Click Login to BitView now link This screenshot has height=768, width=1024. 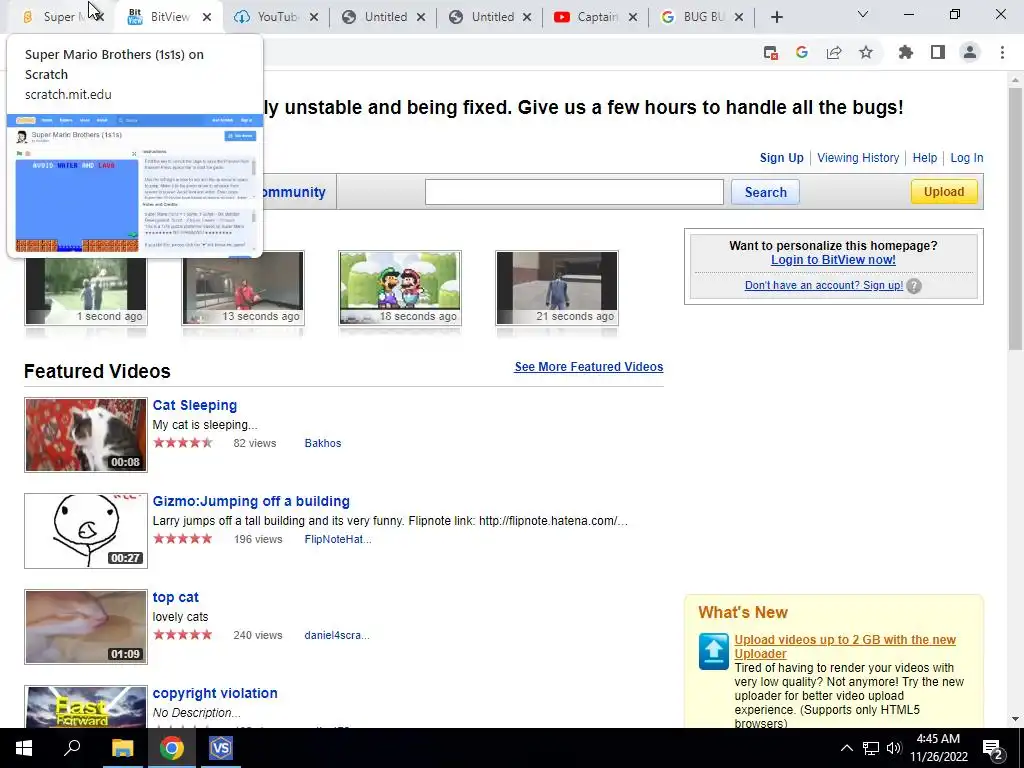[x=833, y=259]
